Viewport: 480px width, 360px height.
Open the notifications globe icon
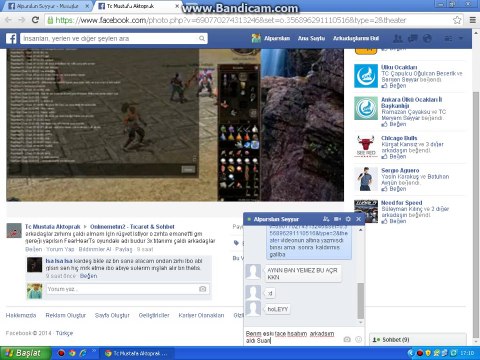[x=427, y=39]
